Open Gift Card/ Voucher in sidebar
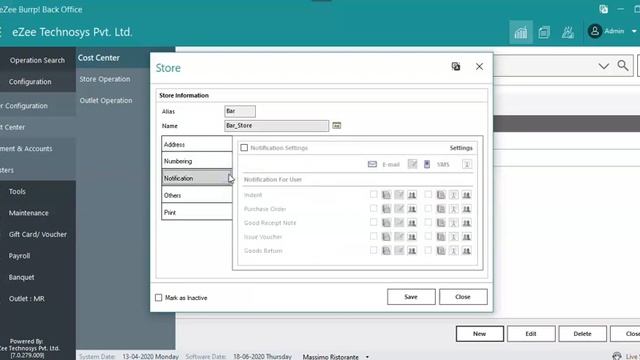 [38, 234]
